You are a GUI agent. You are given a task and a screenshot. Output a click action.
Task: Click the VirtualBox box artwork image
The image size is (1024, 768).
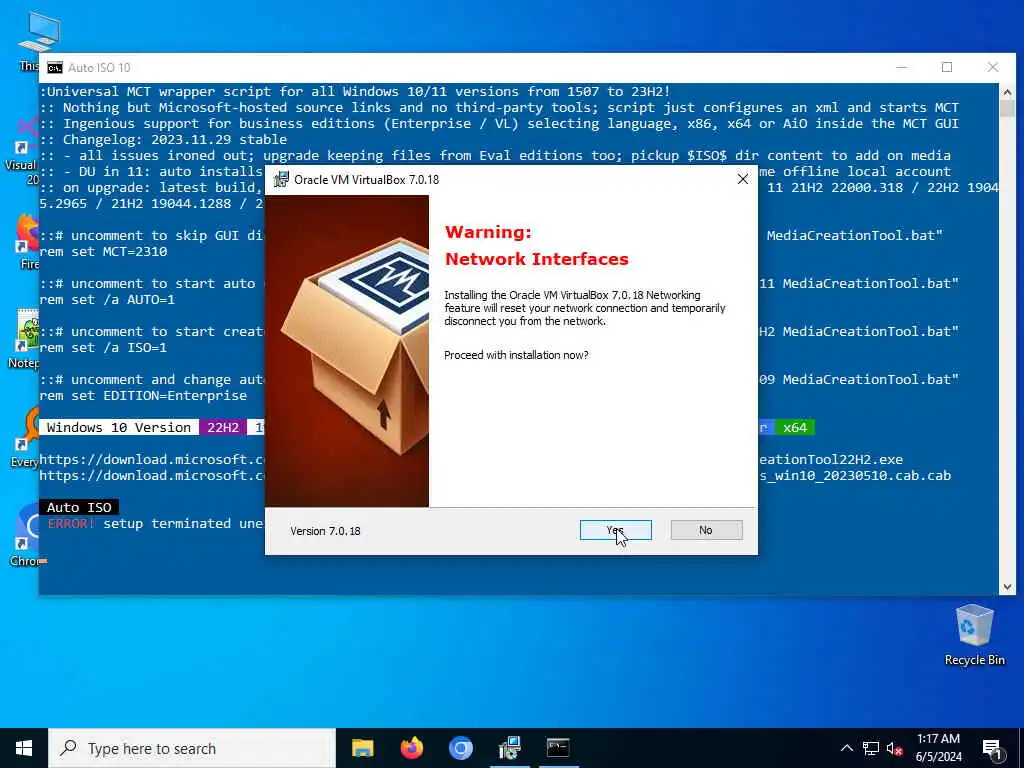[x=347, y=351]
